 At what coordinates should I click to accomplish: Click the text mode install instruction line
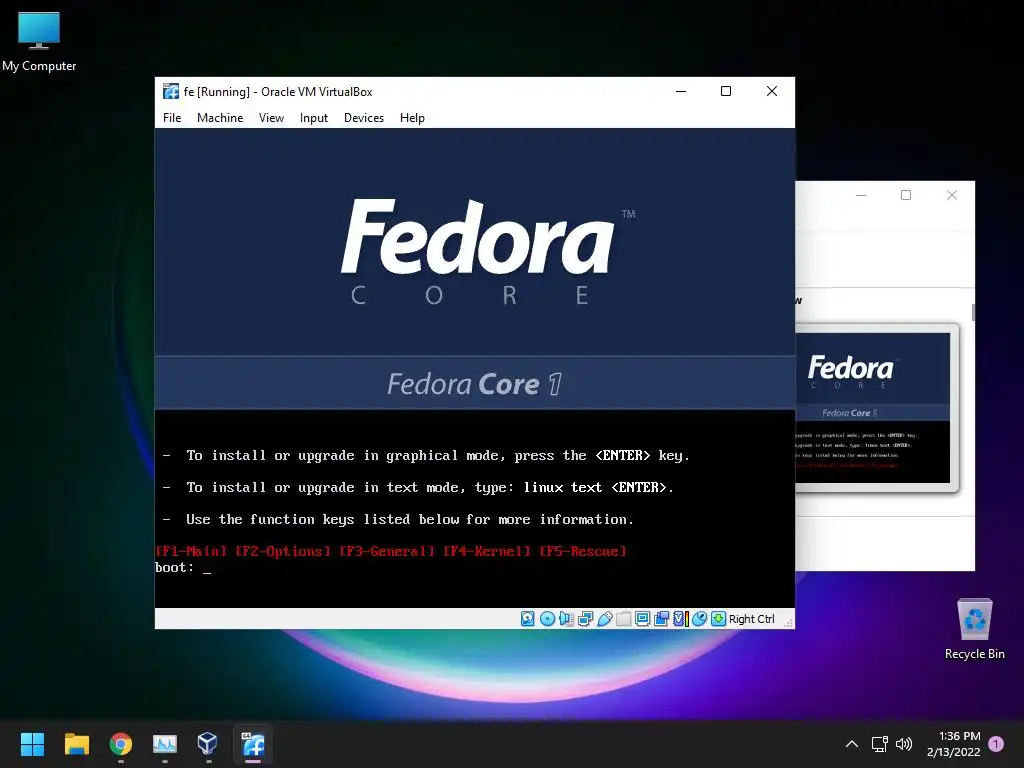pyautogui.click(x=418, y=488)
